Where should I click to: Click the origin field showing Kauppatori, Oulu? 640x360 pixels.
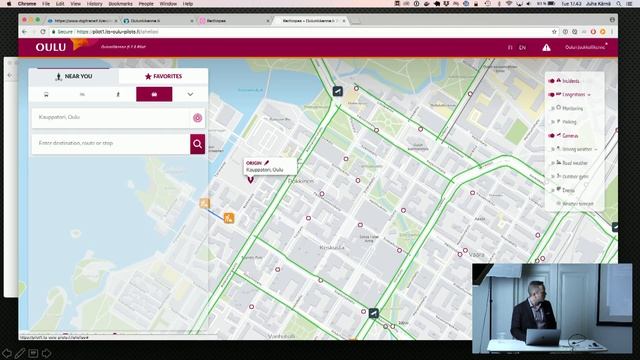point(110,117)
